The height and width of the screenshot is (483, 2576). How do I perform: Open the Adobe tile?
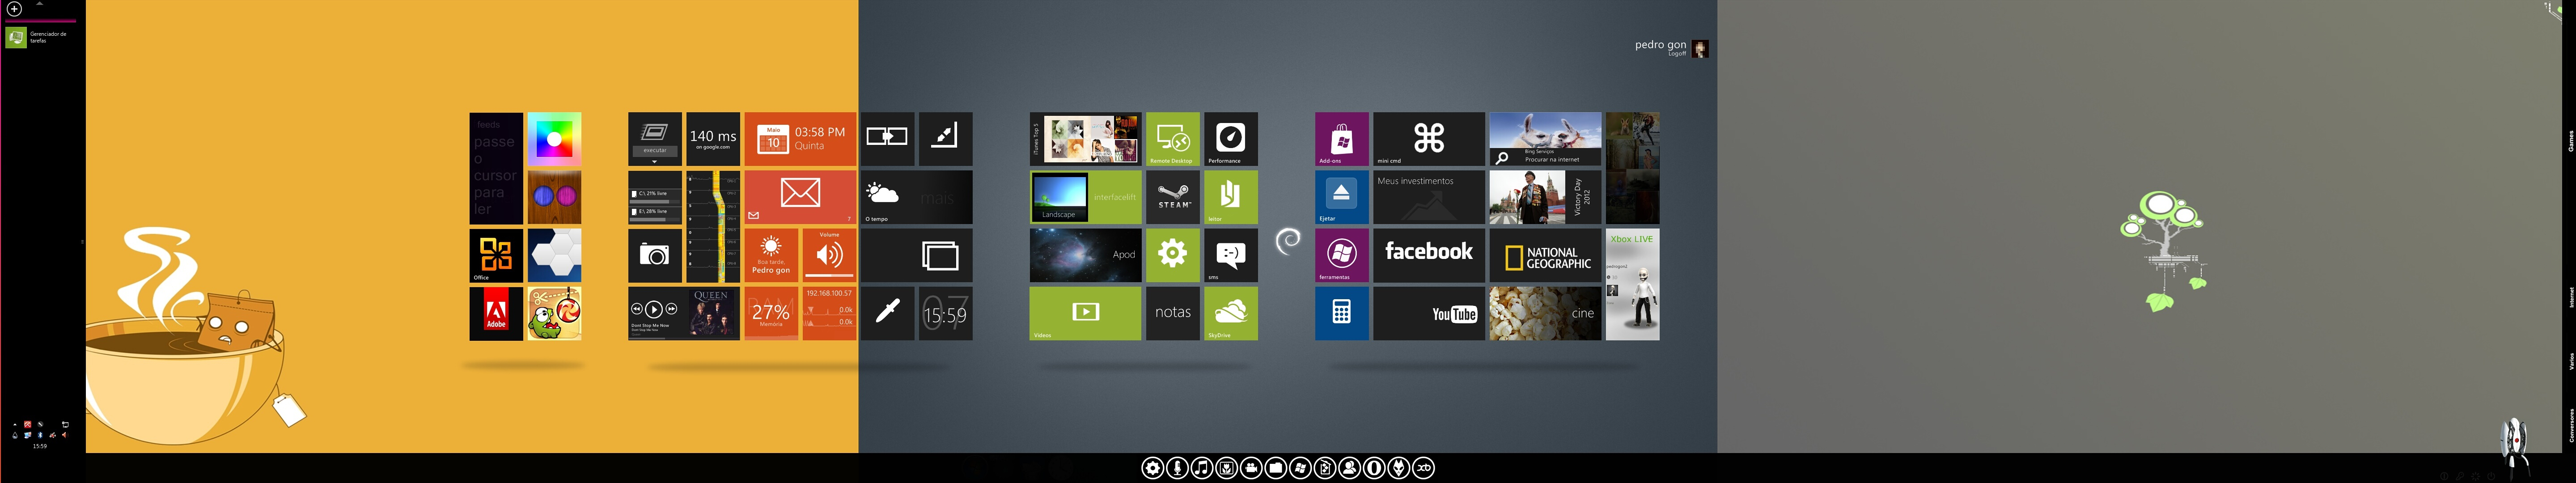[x=496, y=313]
